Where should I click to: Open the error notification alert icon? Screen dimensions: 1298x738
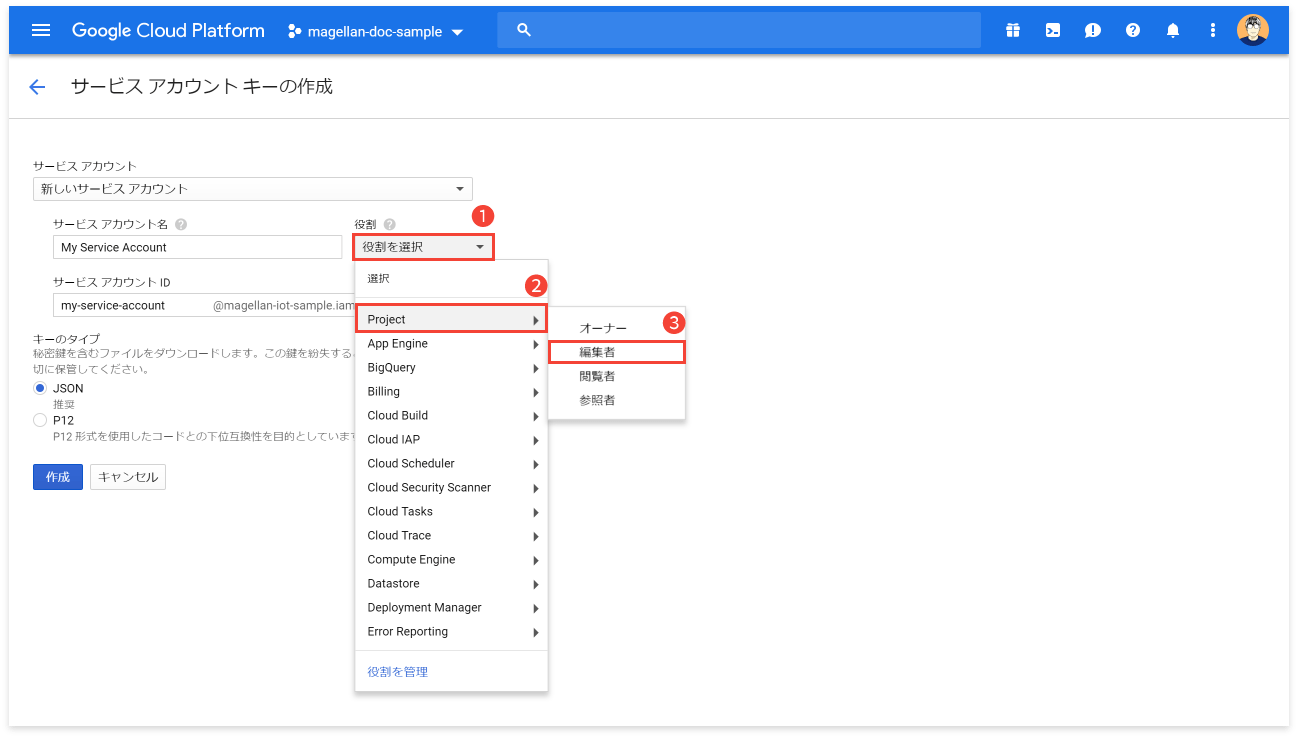[1093, 30]
